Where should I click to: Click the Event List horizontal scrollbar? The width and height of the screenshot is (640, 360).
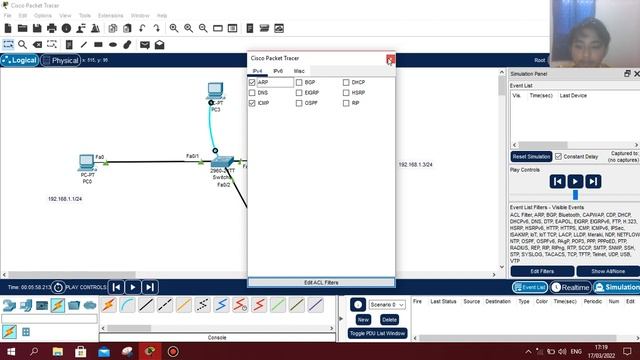click(x=542, y=145)
